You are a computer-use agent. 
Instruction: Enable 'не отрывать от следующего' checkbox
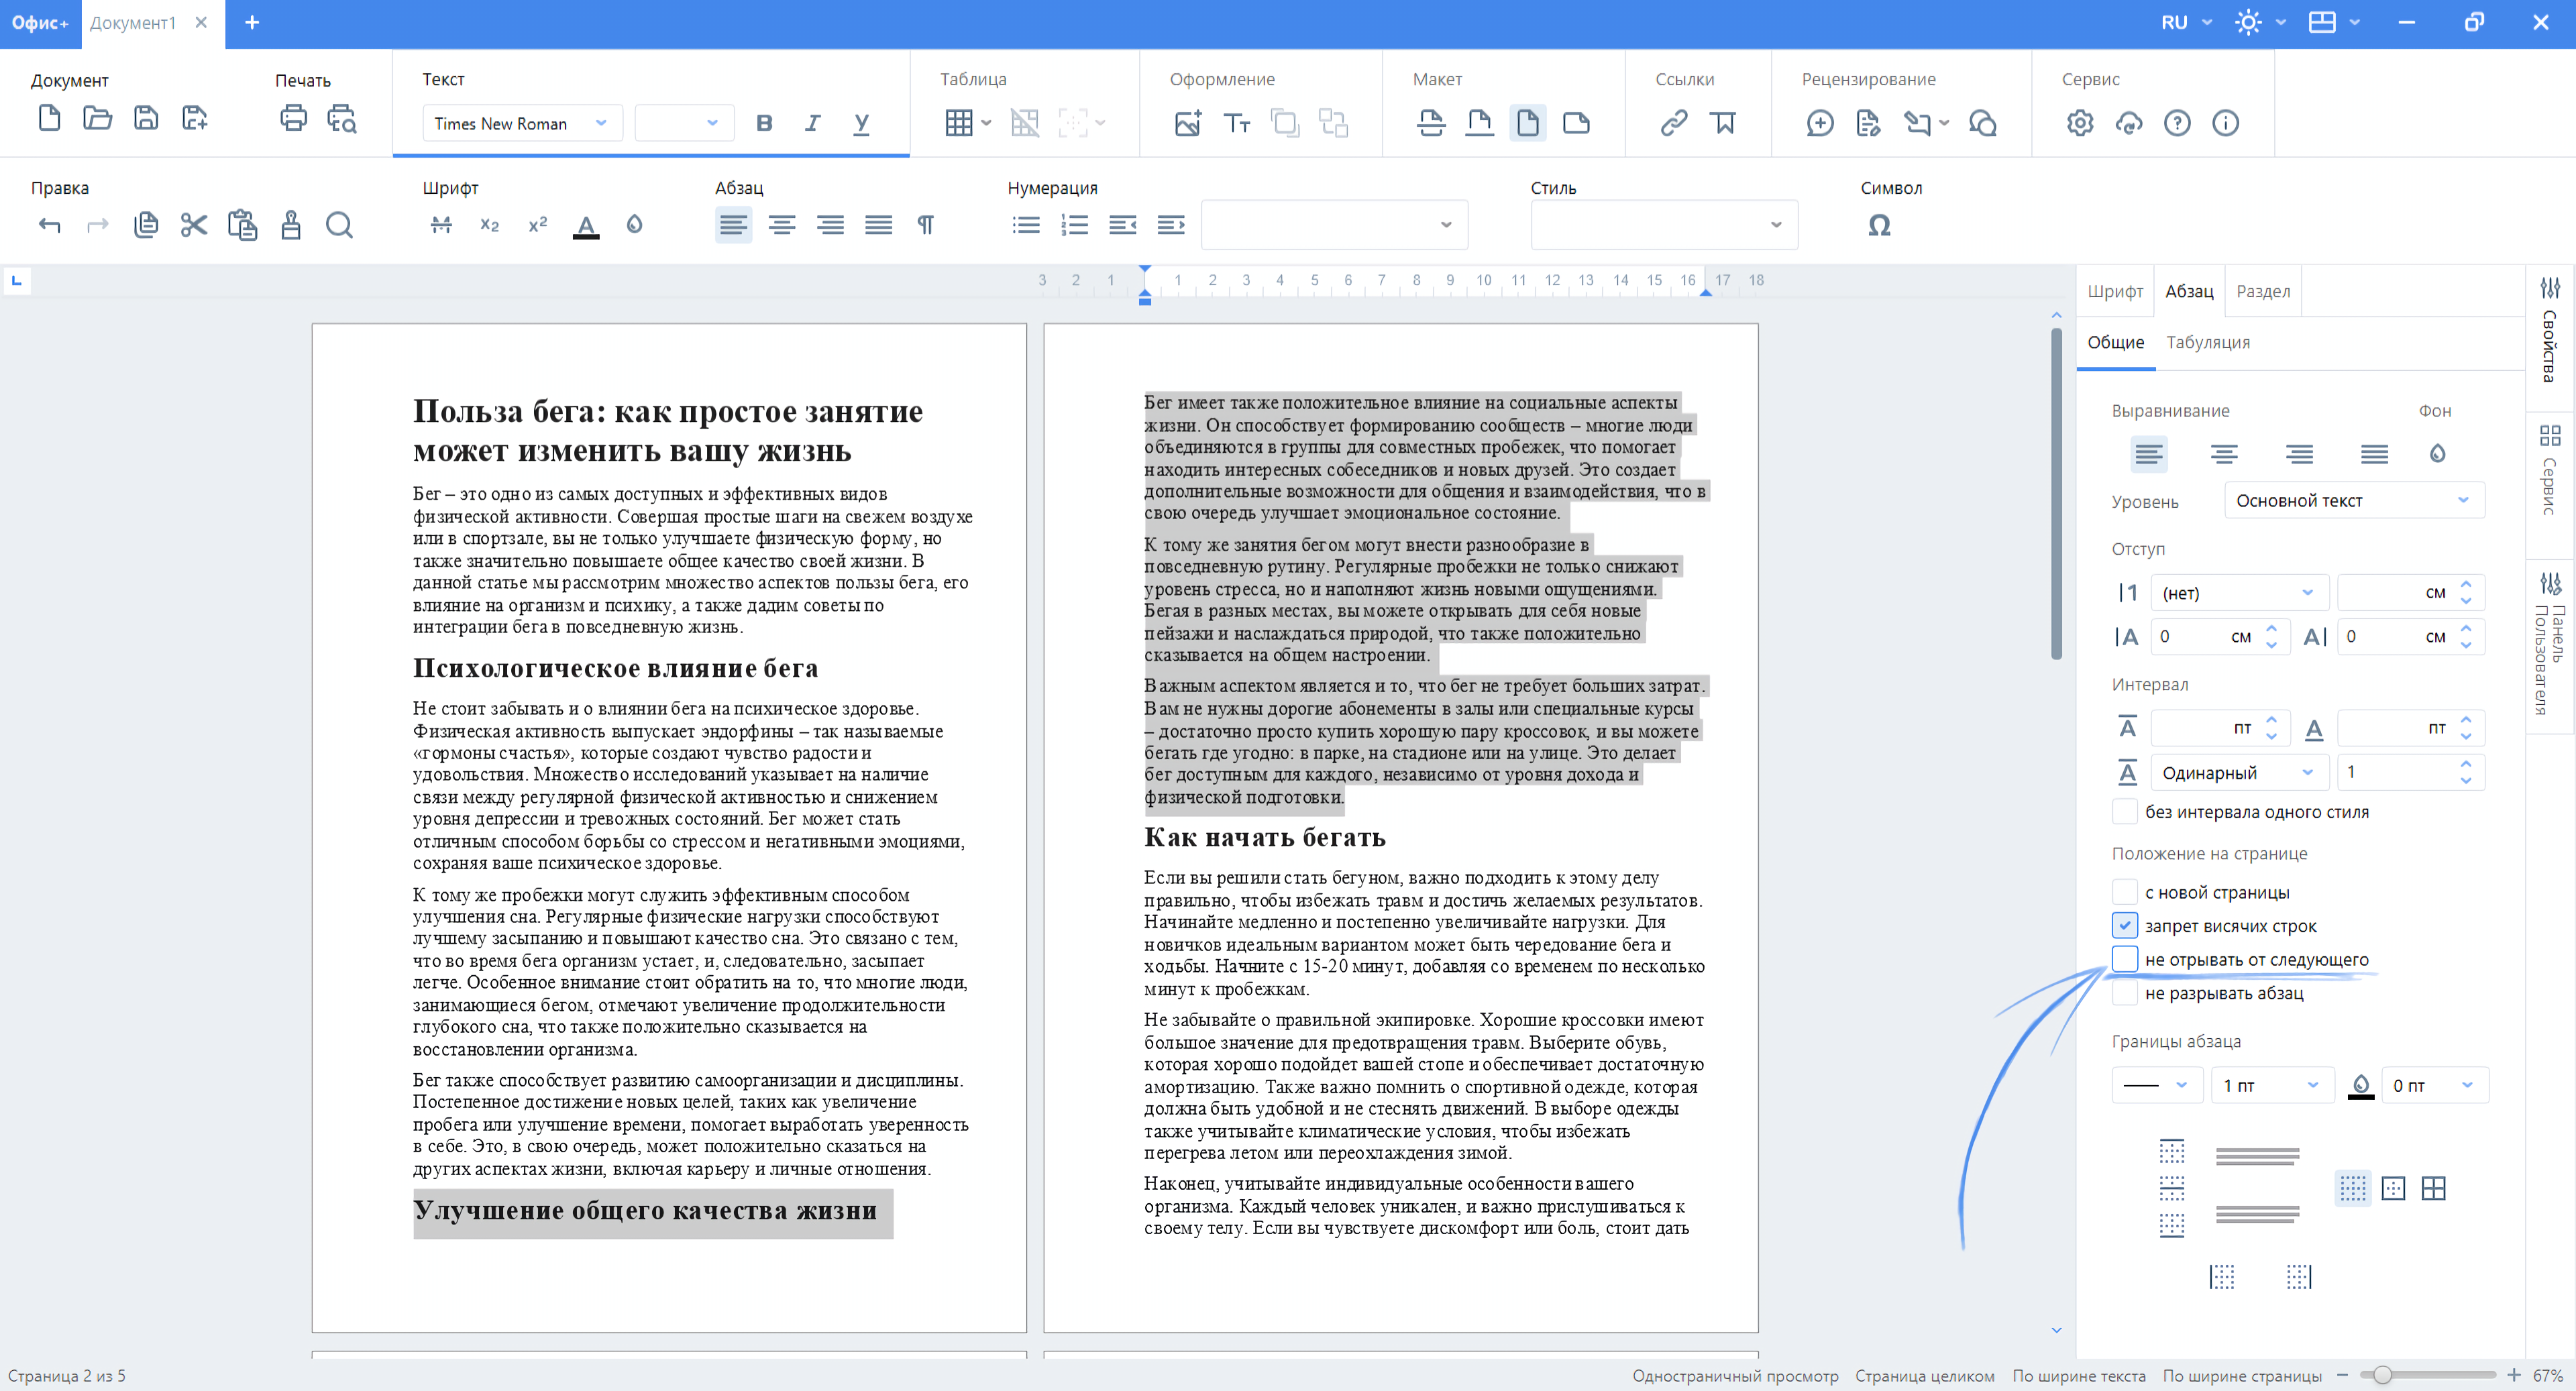coord(2125,959)
